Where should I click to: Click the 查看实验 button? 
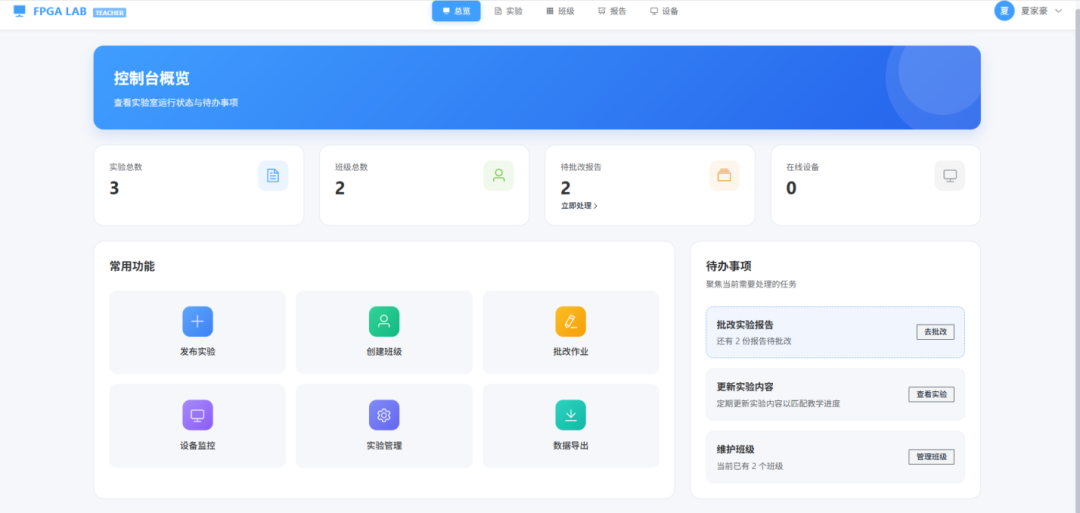tap(931, 395)
